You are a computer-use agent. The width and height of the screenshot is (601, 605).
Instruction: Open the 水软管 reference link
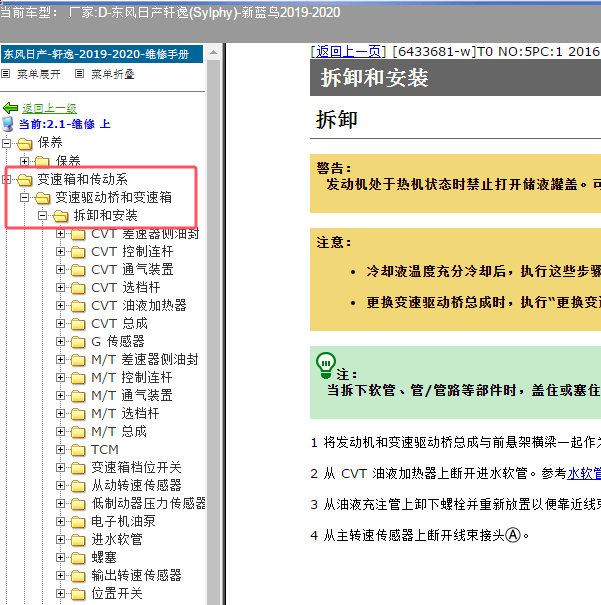point(584,473)
